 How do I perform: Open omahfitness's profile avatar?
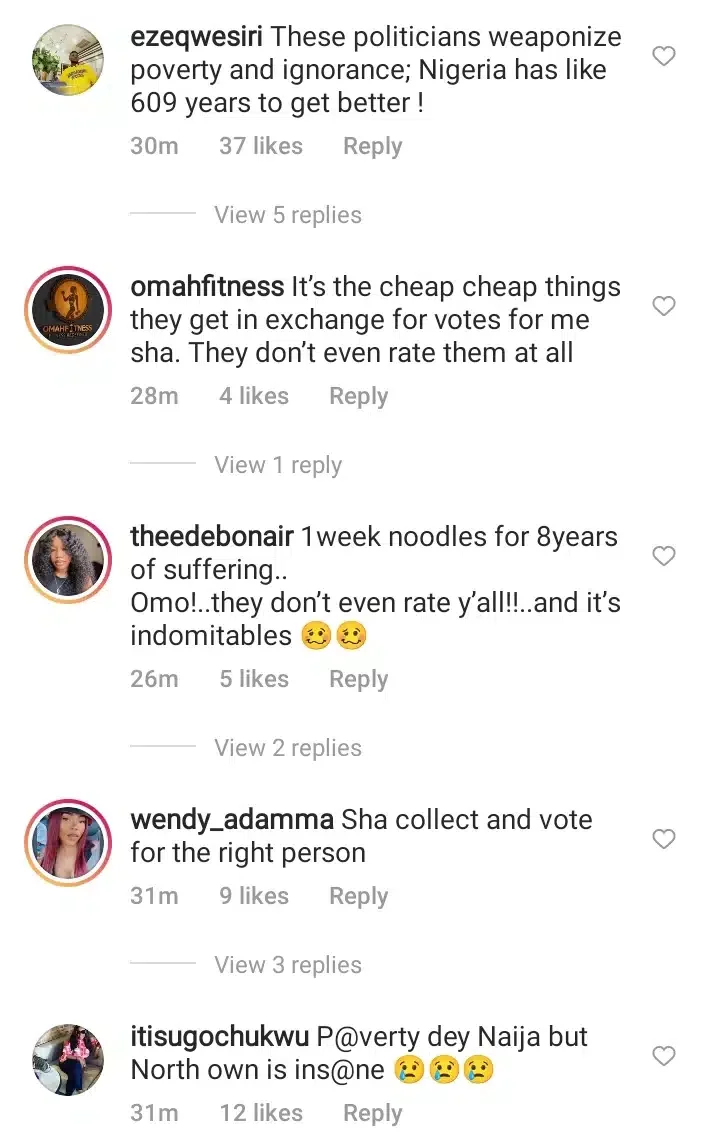67,310
